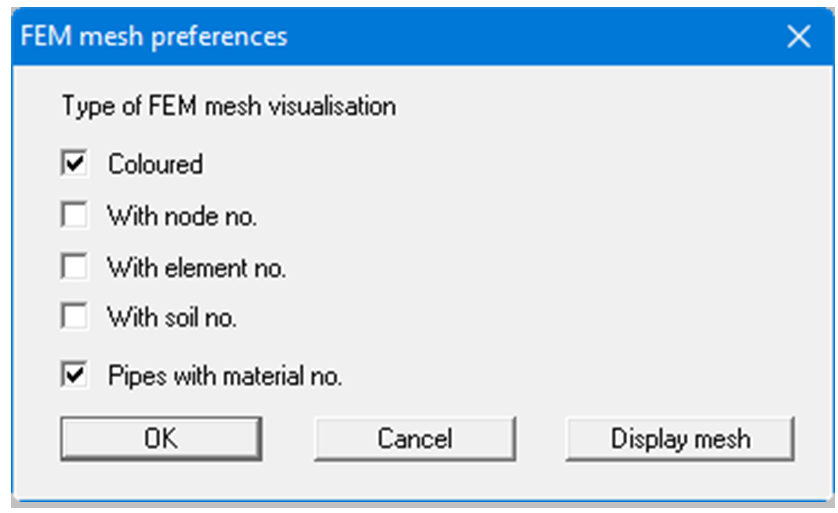Click empty space between OK and Cancel
This screenshot has width=838, height=513.
tap(288, 438)
